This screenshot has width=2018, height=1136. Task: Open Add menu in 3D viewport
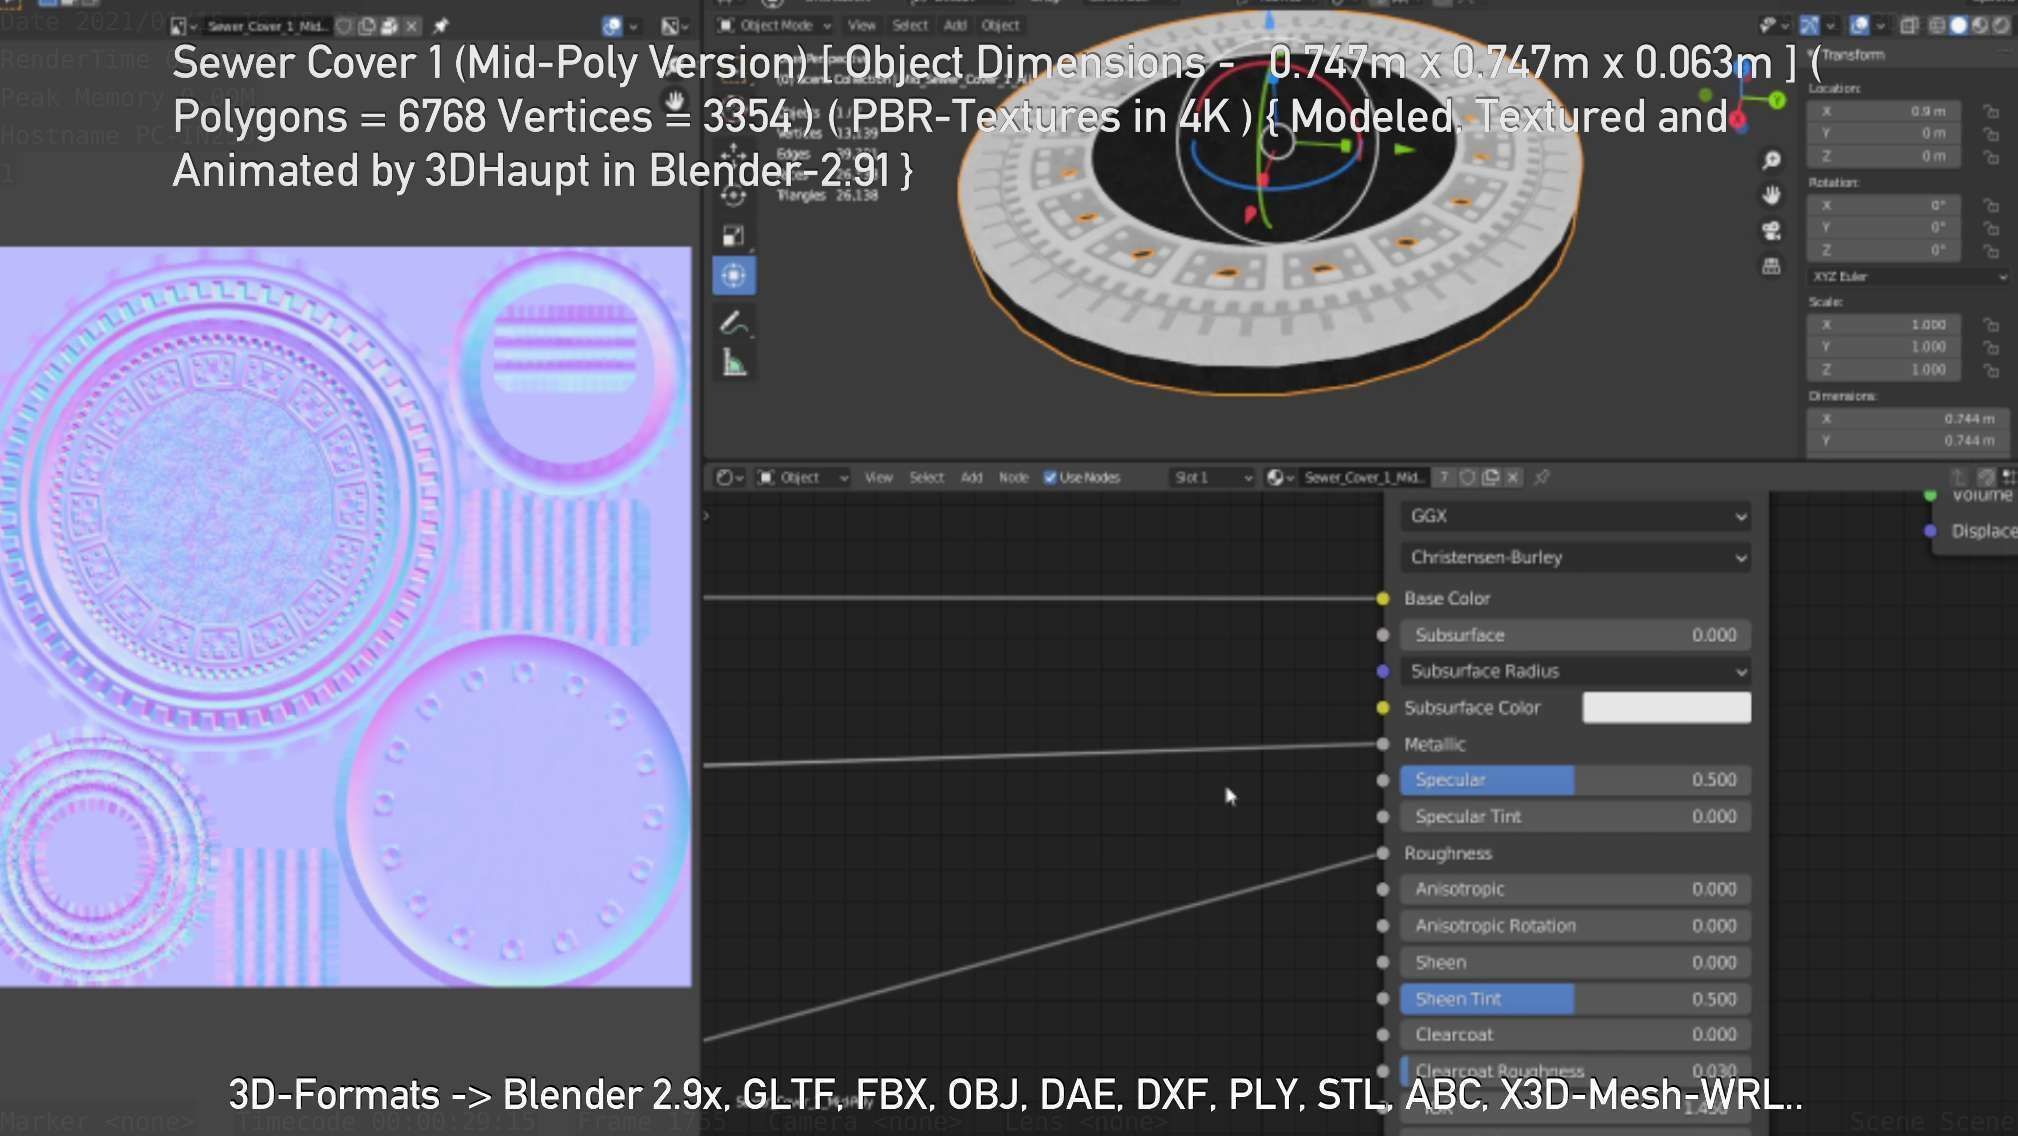tap(955, 25)
